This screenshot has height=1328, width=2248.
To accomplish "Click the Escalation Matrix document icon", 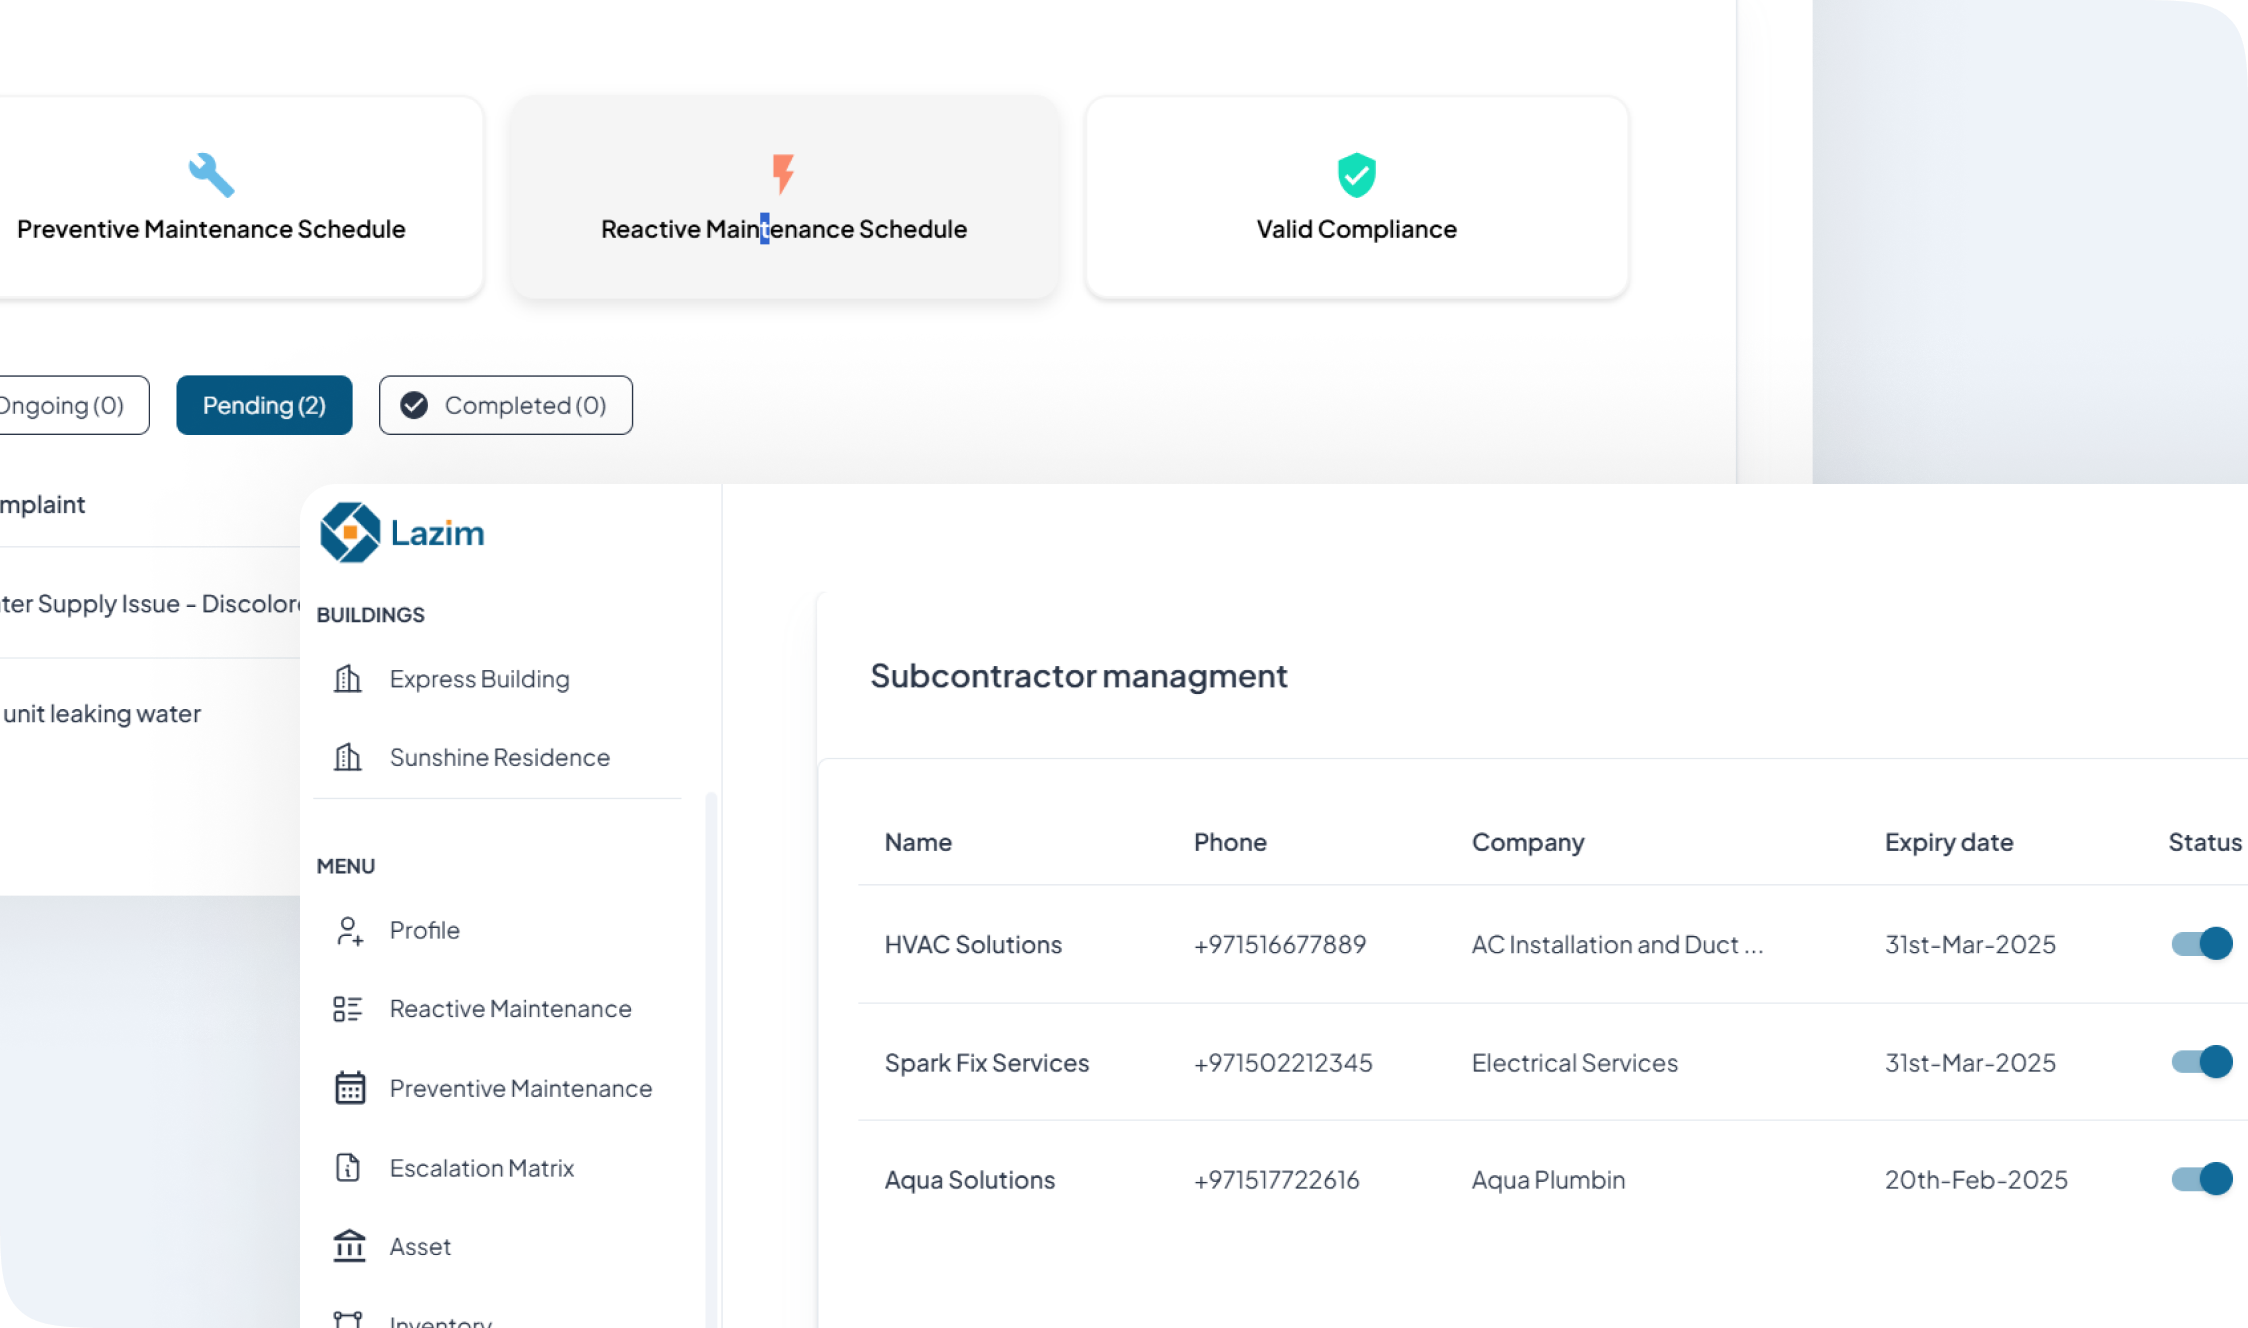I will point(348,1167).
